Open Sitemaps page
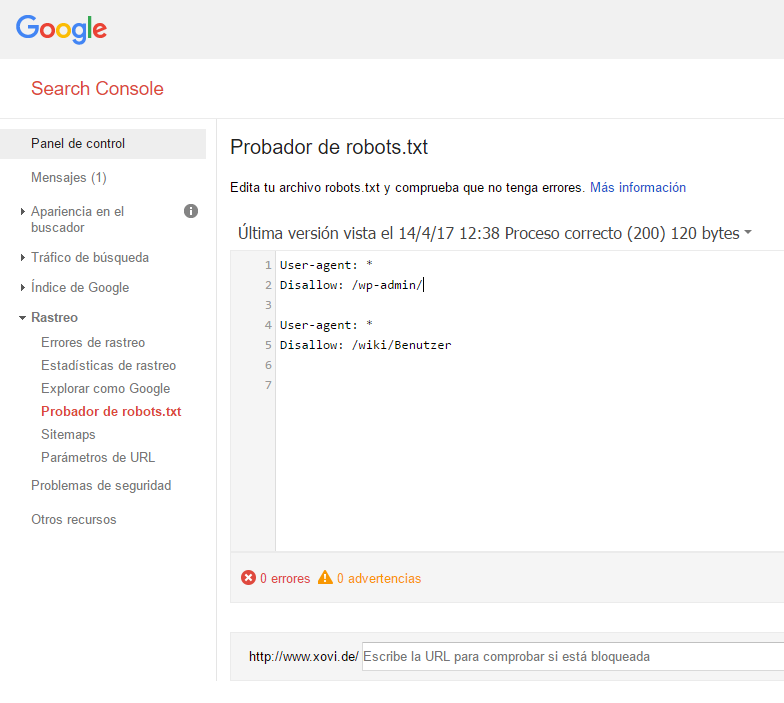 click(68, 434)
